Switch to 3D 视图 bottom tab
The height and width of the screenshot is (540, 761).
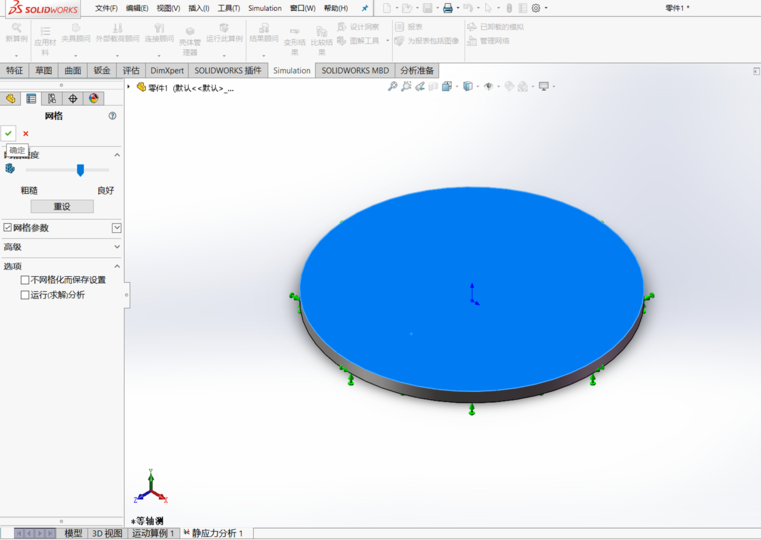tap(107, 533)
